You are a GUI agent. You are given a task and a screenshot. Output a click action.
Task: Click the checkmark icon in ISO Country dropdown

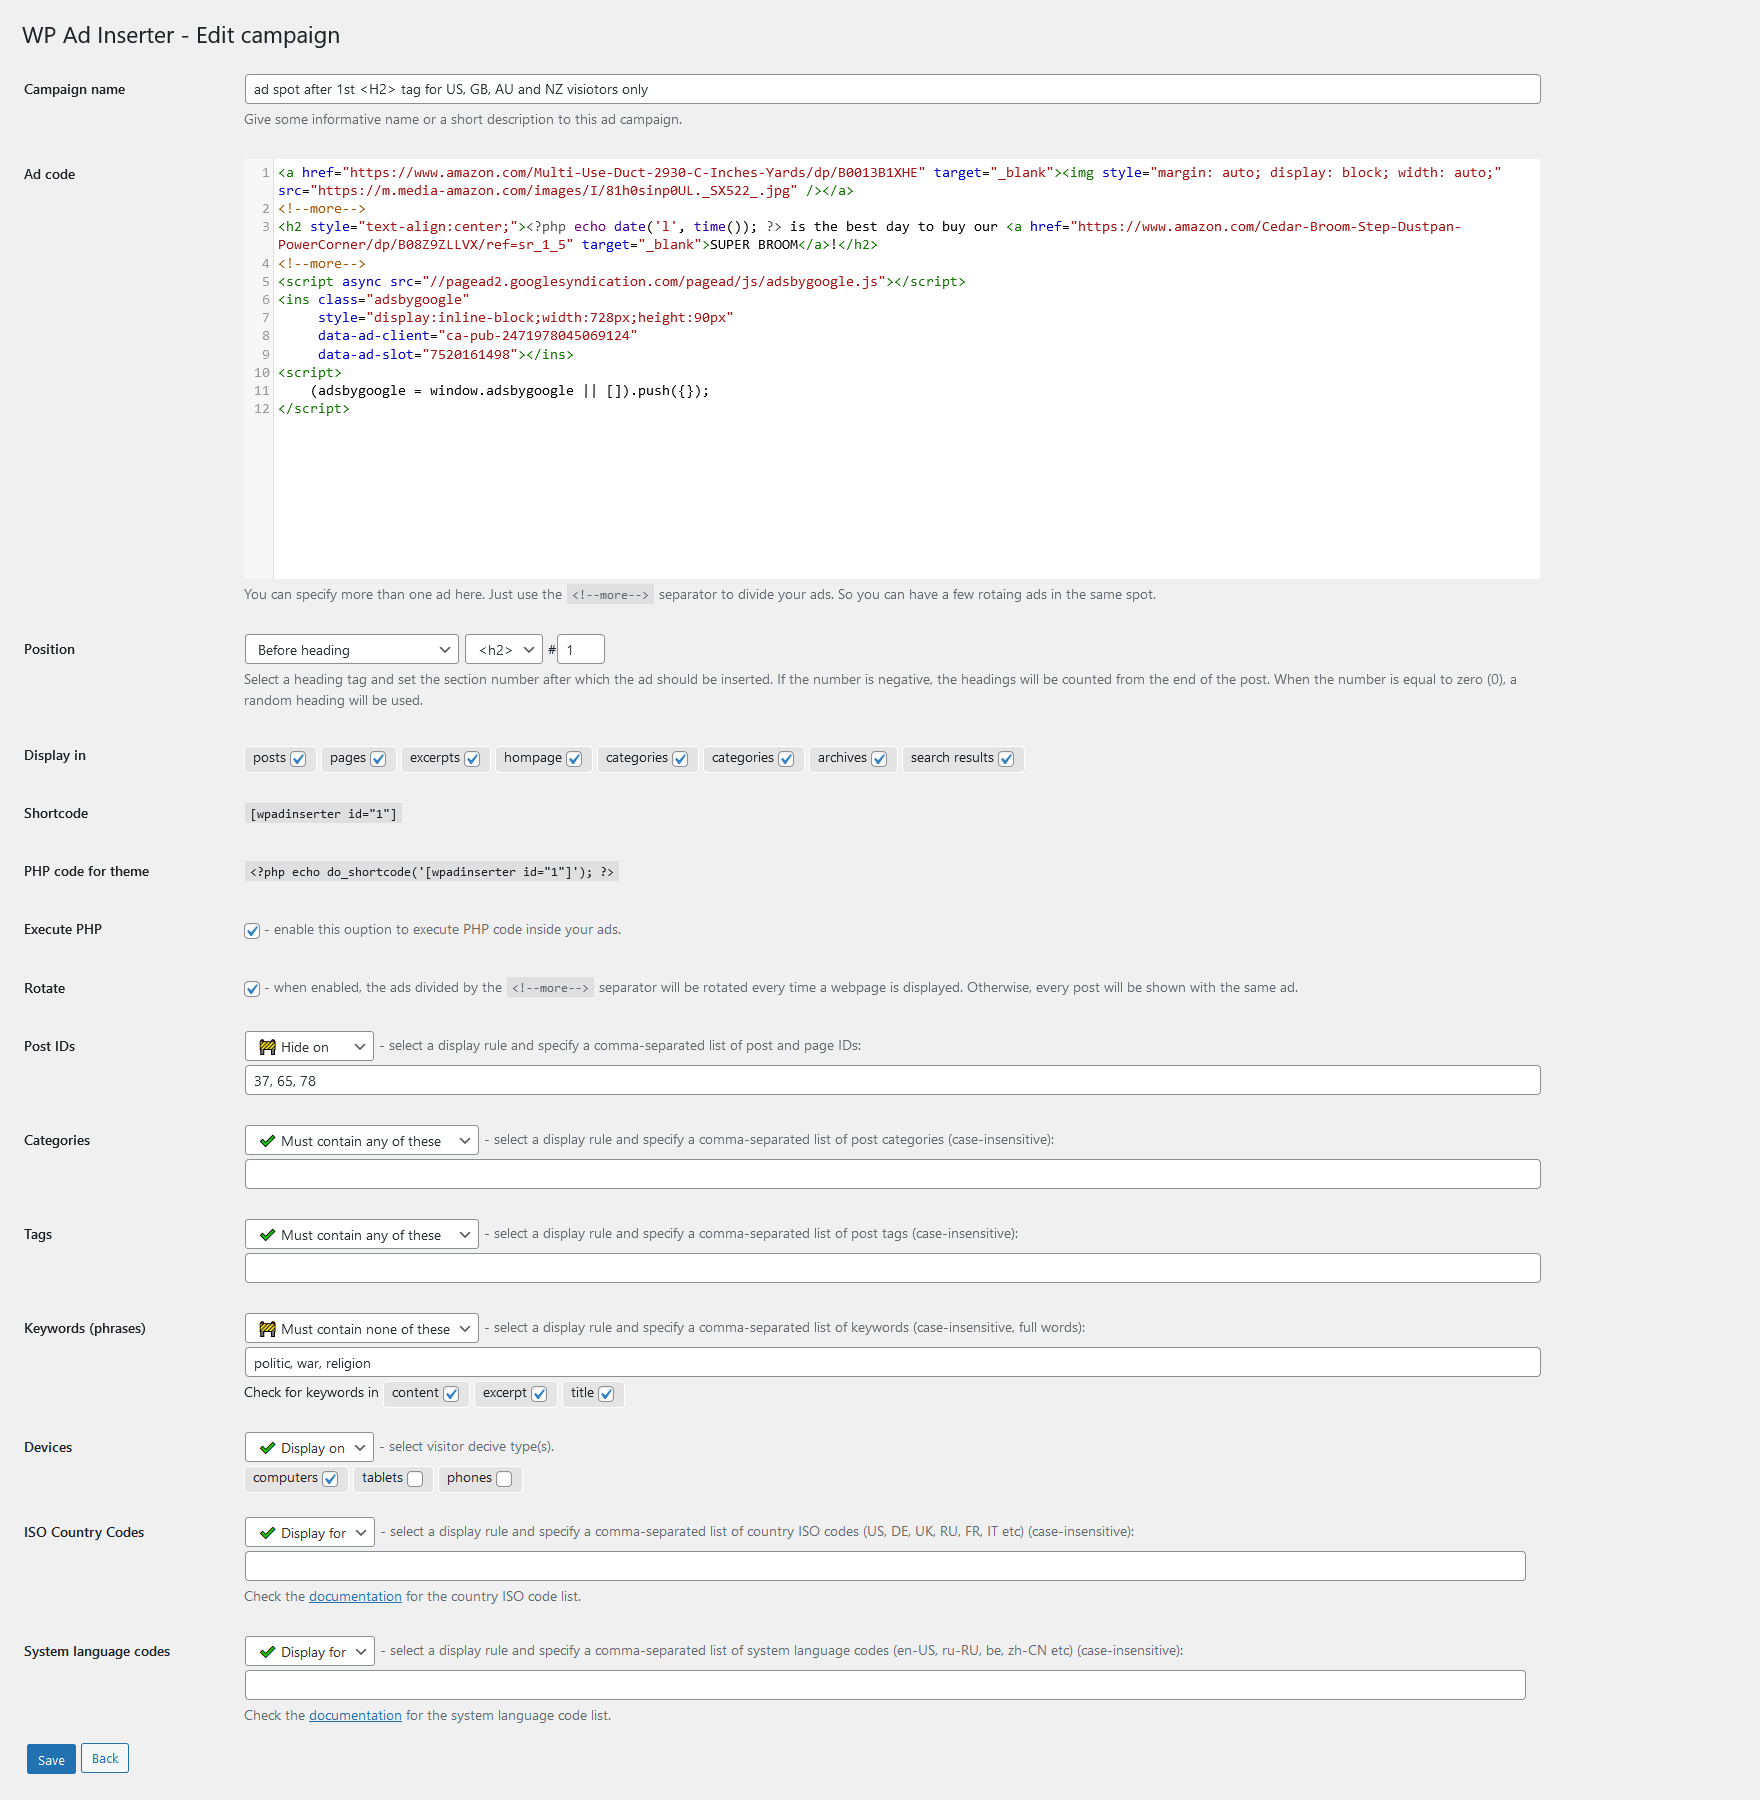pyautogui.click(x=267, y=1533)
